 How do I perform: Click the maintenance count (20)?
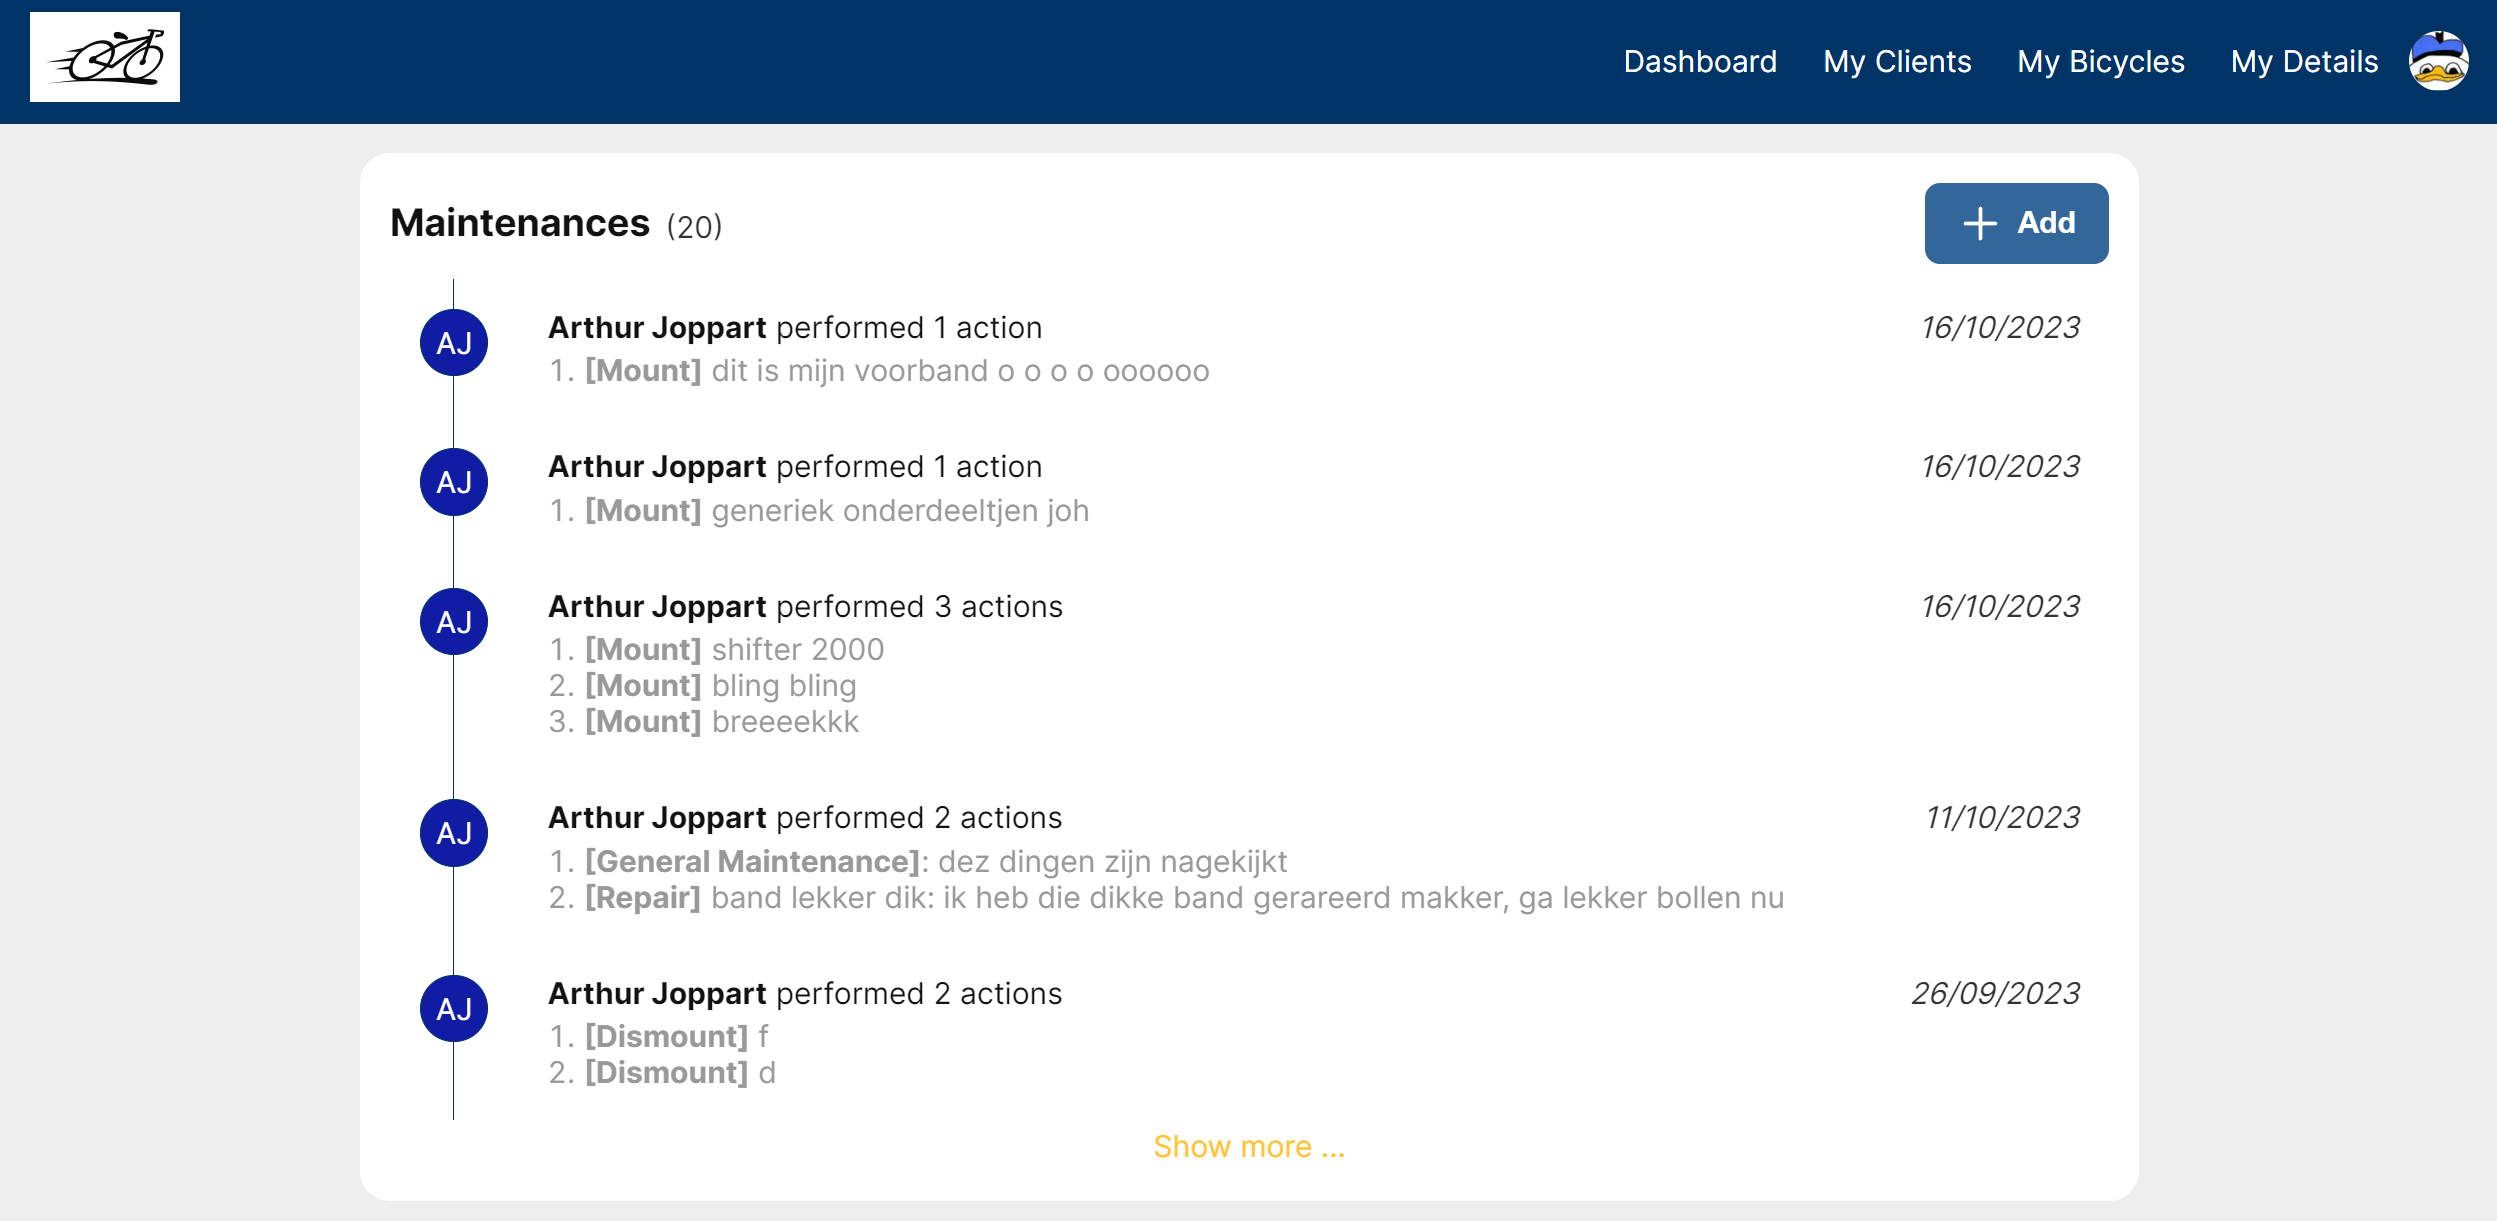click(694, 227)
